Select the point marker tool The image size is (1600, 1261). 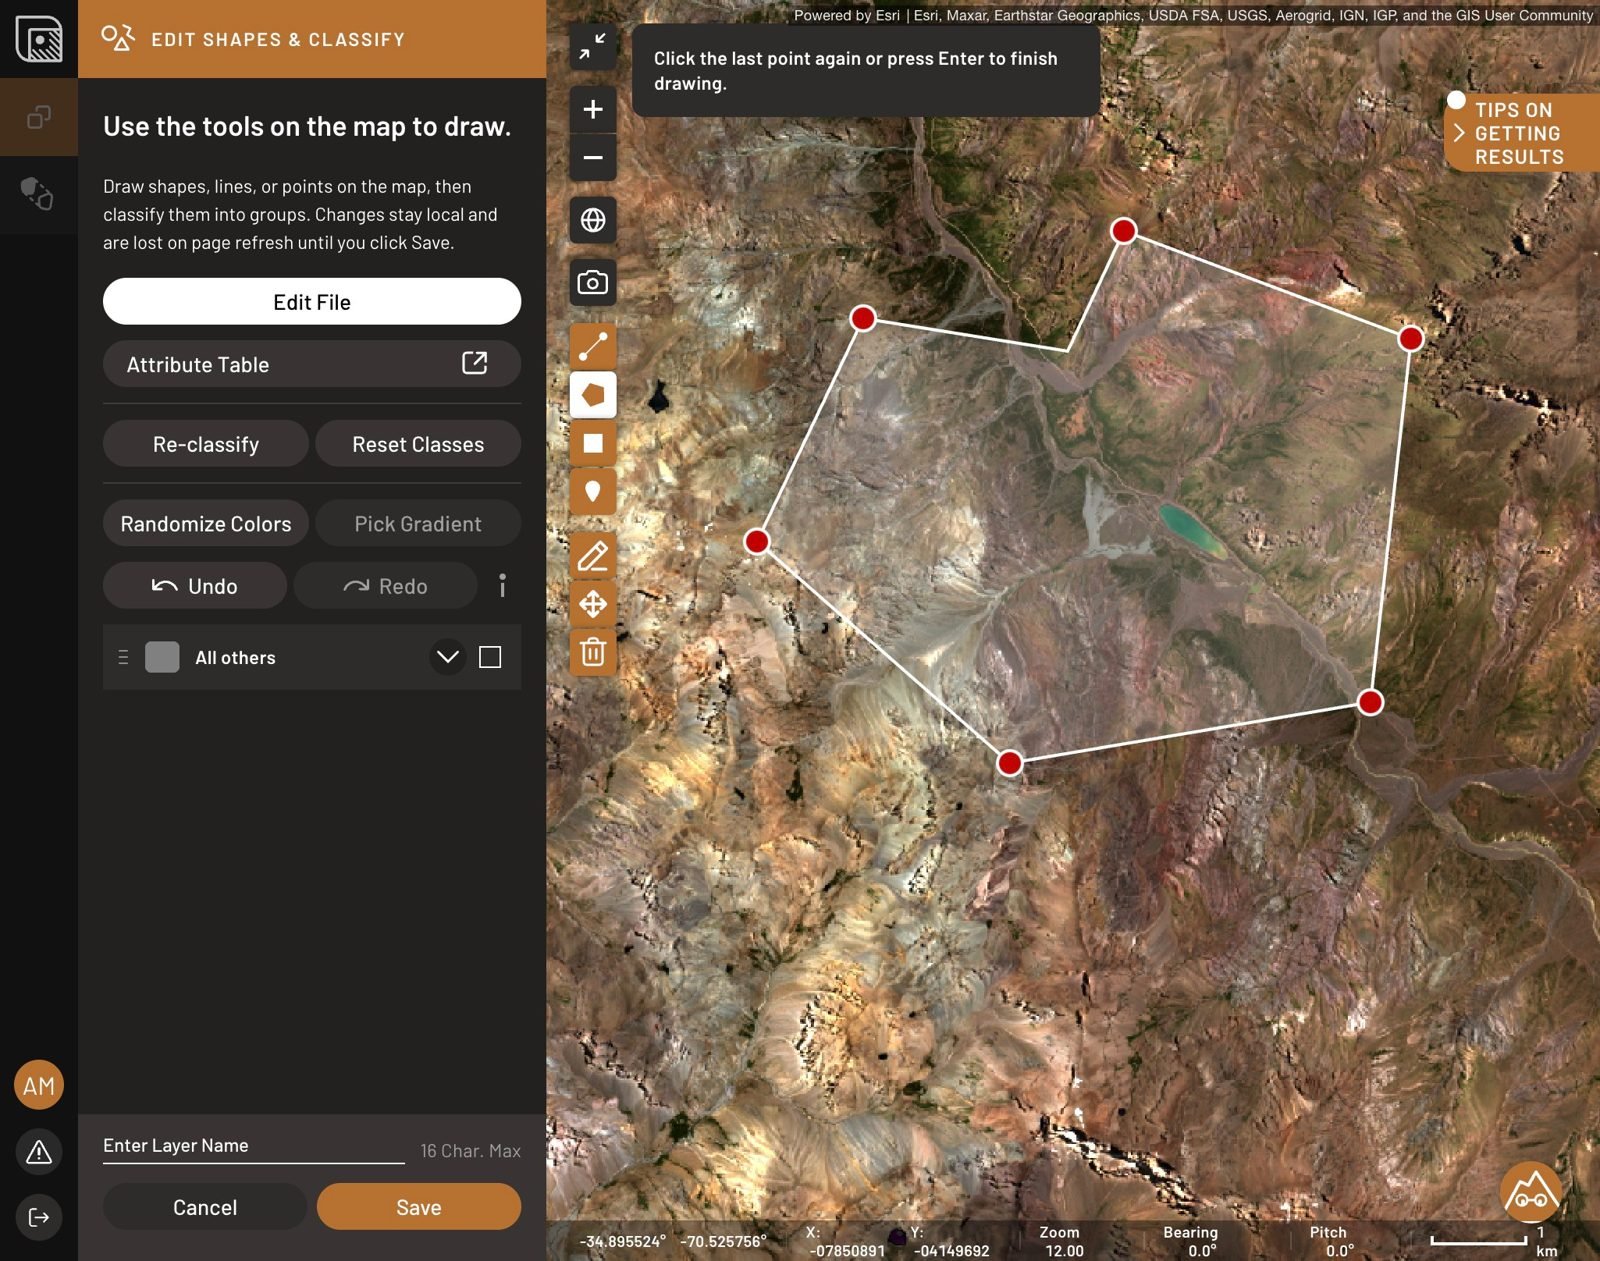pos(593,492)
